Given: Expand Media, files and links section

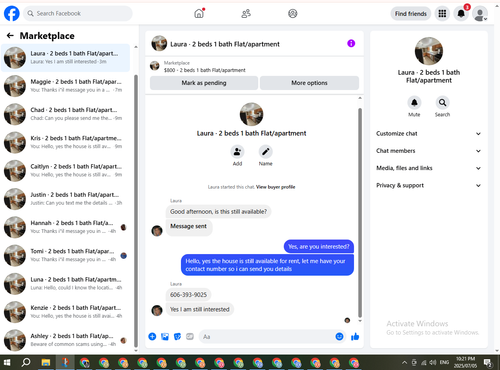Looking at the screenshot, I should (429, 168).
